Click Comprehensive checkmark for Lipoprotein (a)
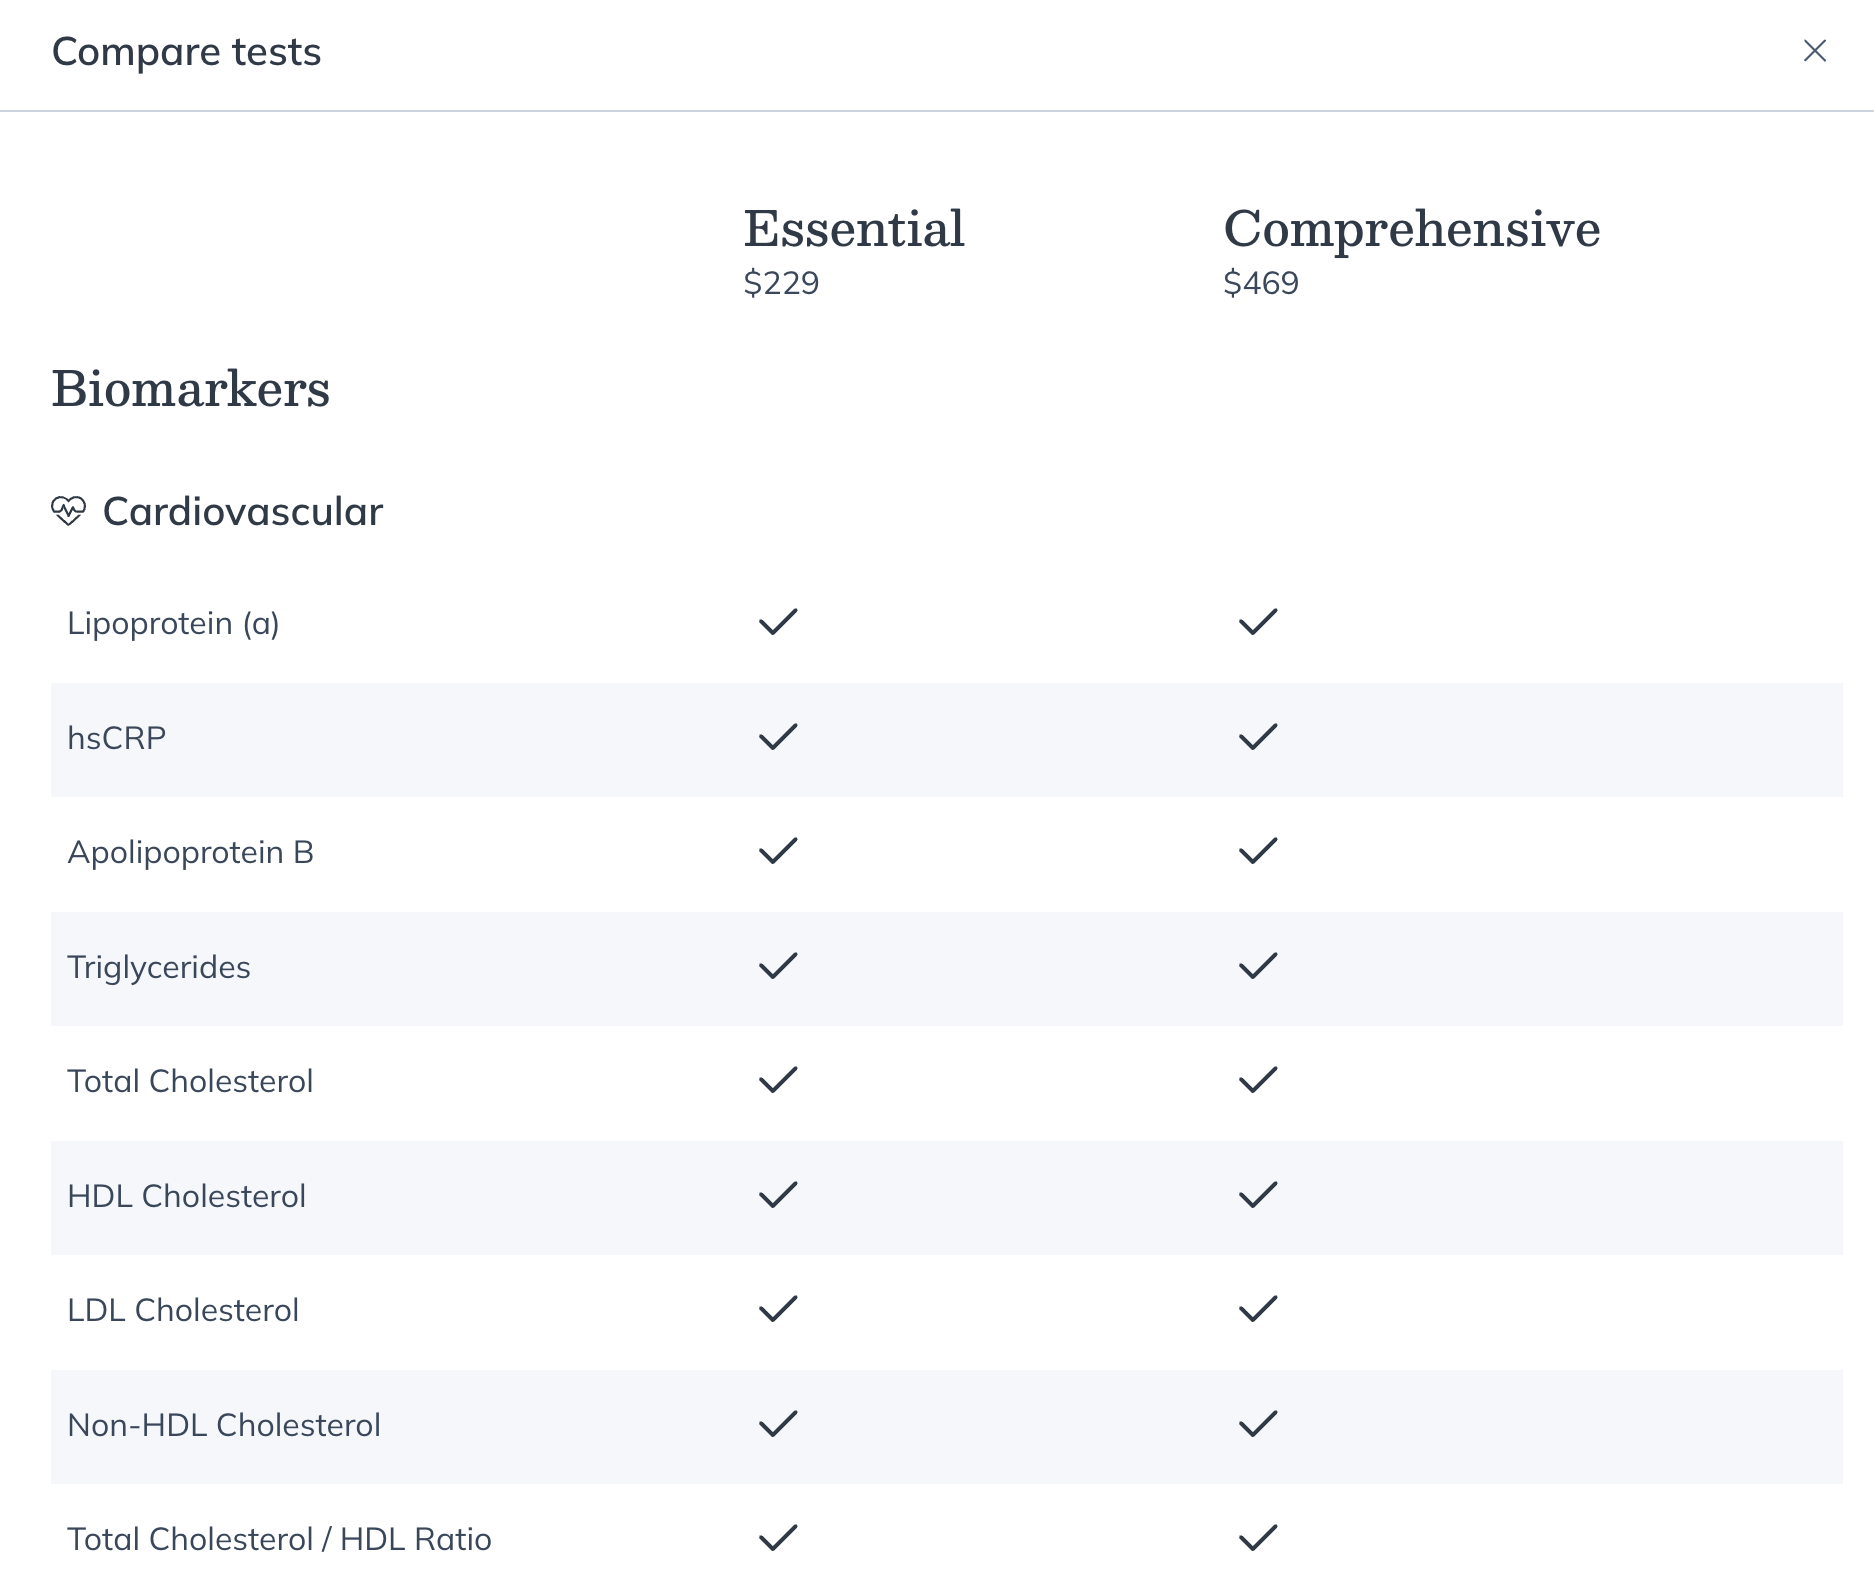This screenshot has width=1874, height=1592. point(1258,622)
